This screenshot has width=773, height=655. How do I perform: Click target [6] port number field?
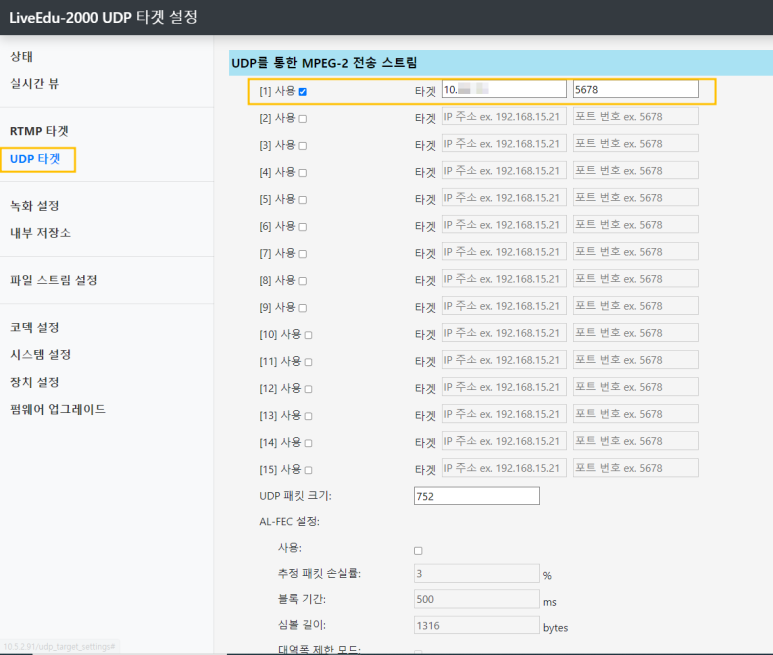(635, 225)
